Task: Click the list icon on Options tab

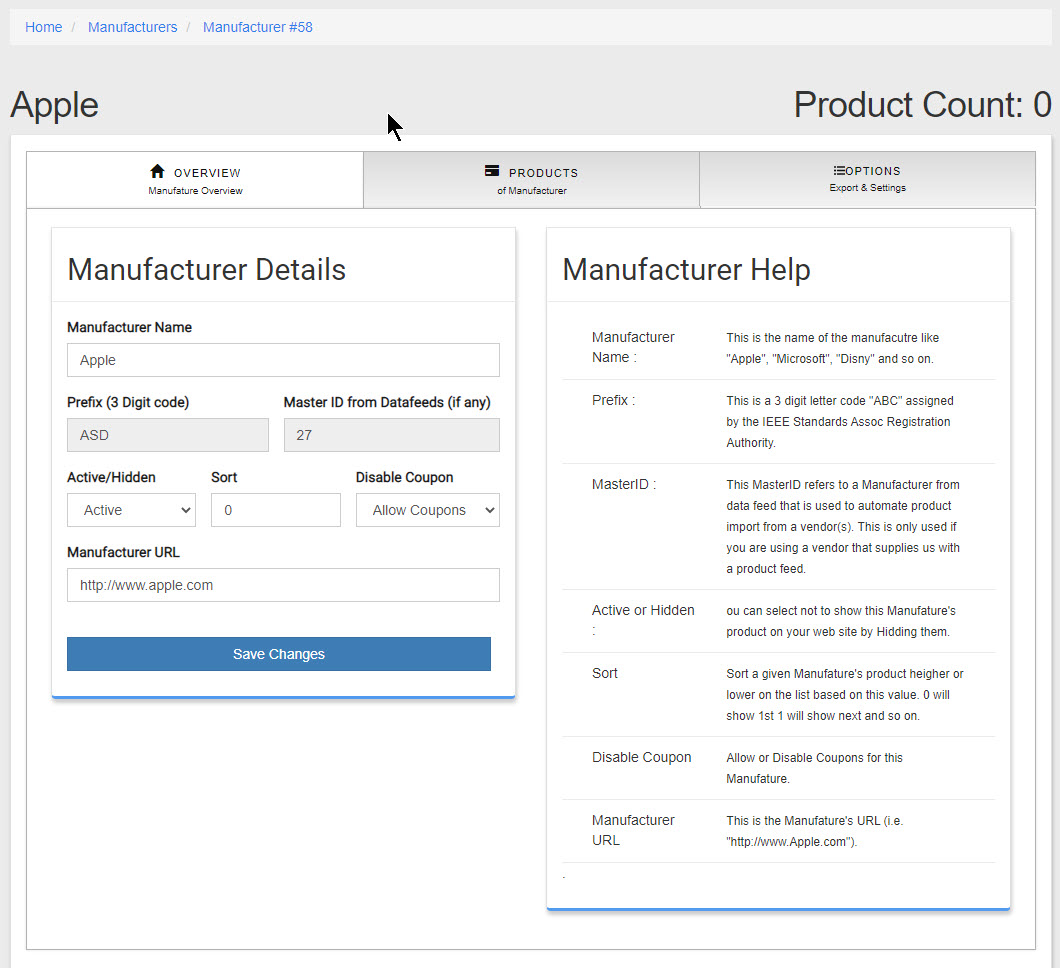Action: (x=839, y=171)
